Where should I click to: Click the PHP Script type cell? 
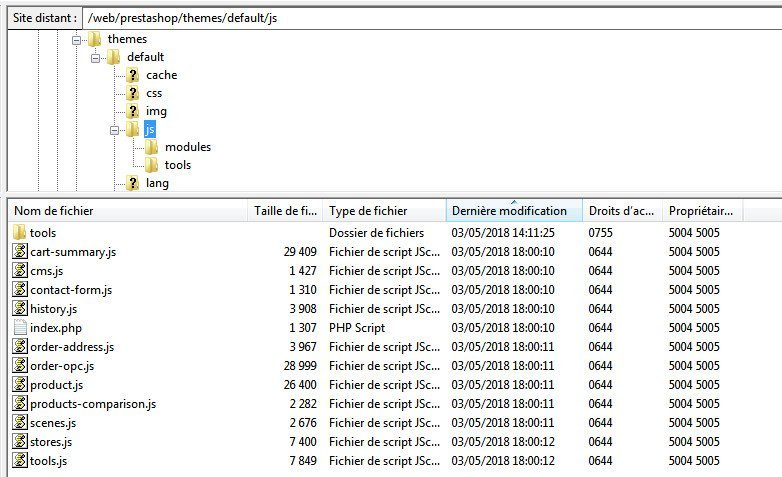[357, 328]
